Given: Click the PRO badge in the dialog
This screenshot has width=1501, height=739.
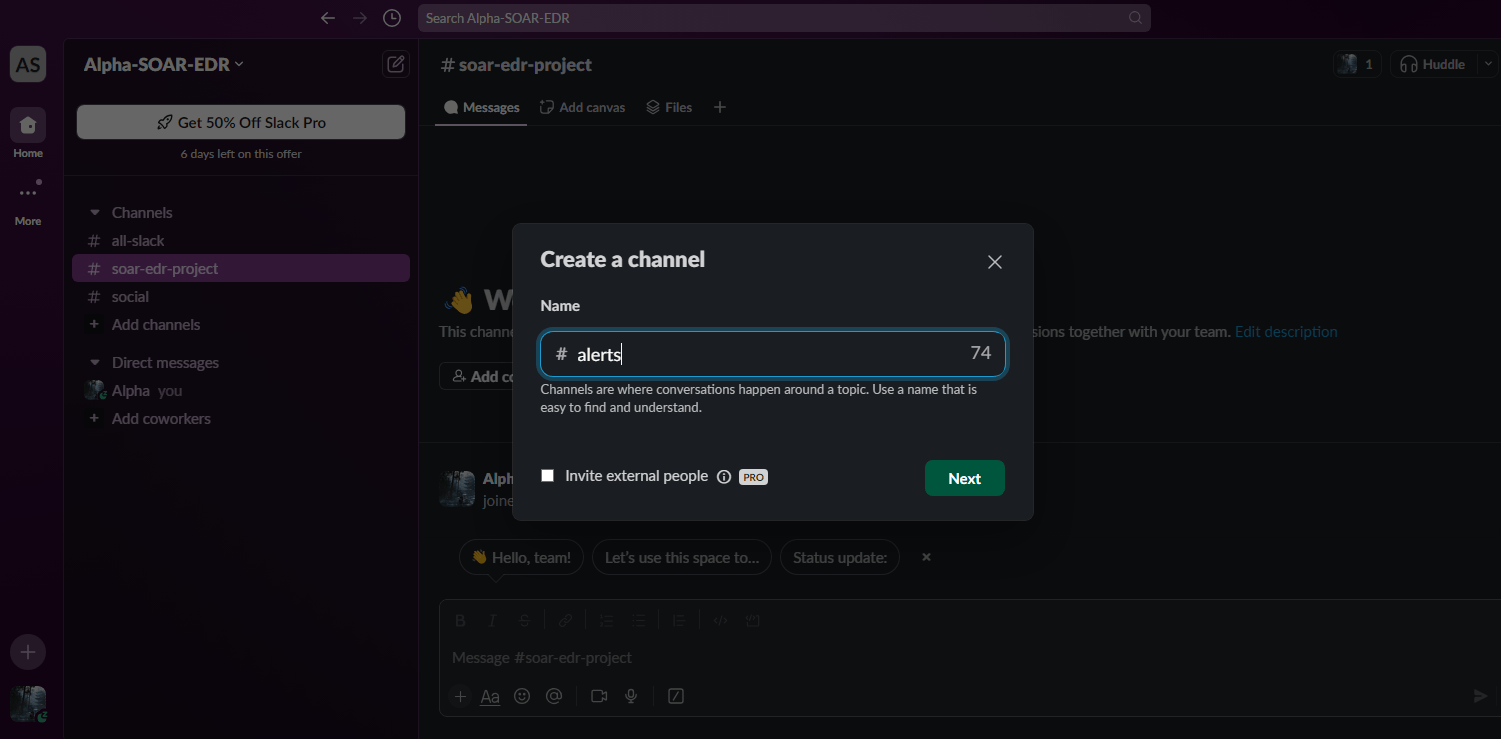Looking at the screenshot, I should [x=753, y=477].
